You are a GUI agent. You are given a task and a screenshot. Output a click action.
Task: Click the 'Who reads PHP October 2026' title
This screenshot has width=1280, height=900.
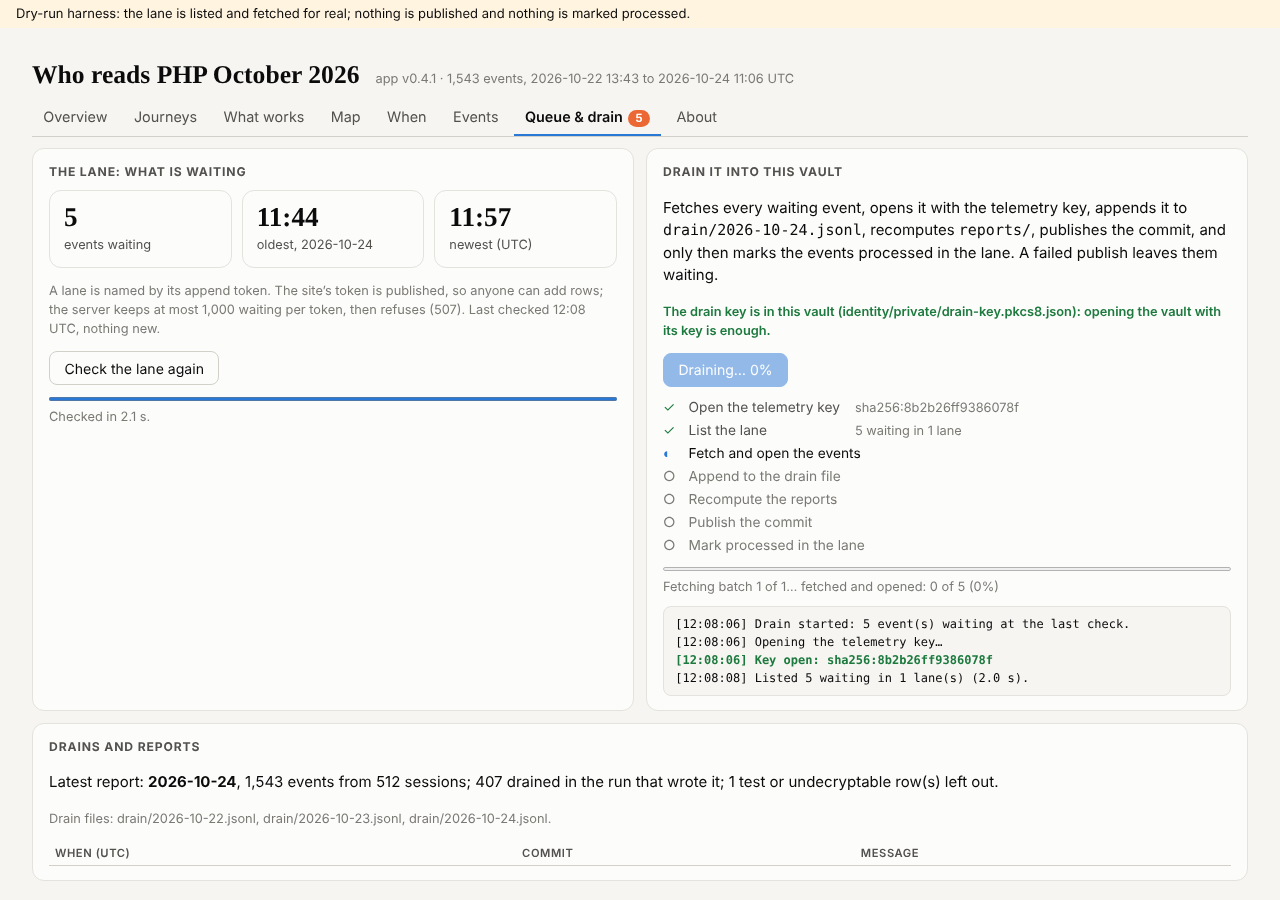(196, 75)
